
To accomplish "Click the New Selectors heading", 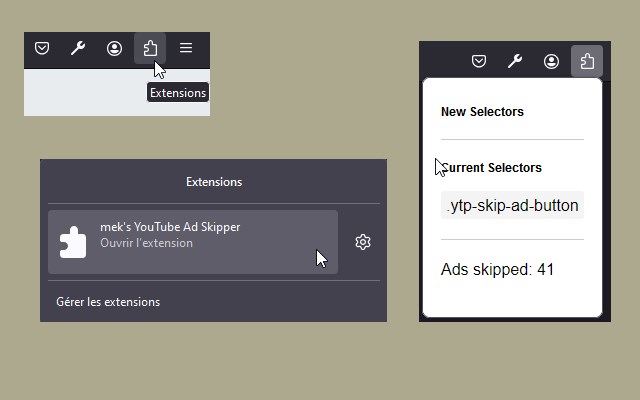I will (482, 112).
